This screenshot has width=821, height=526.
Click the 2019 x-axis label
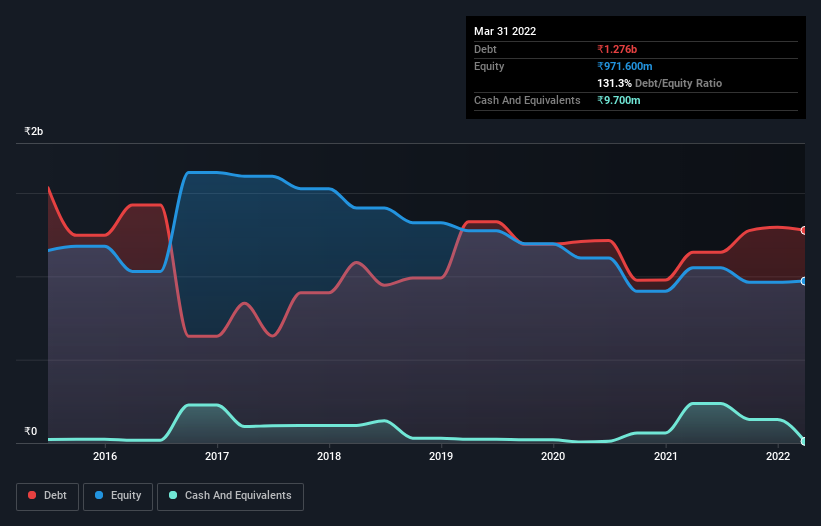(x=441, y=456)
